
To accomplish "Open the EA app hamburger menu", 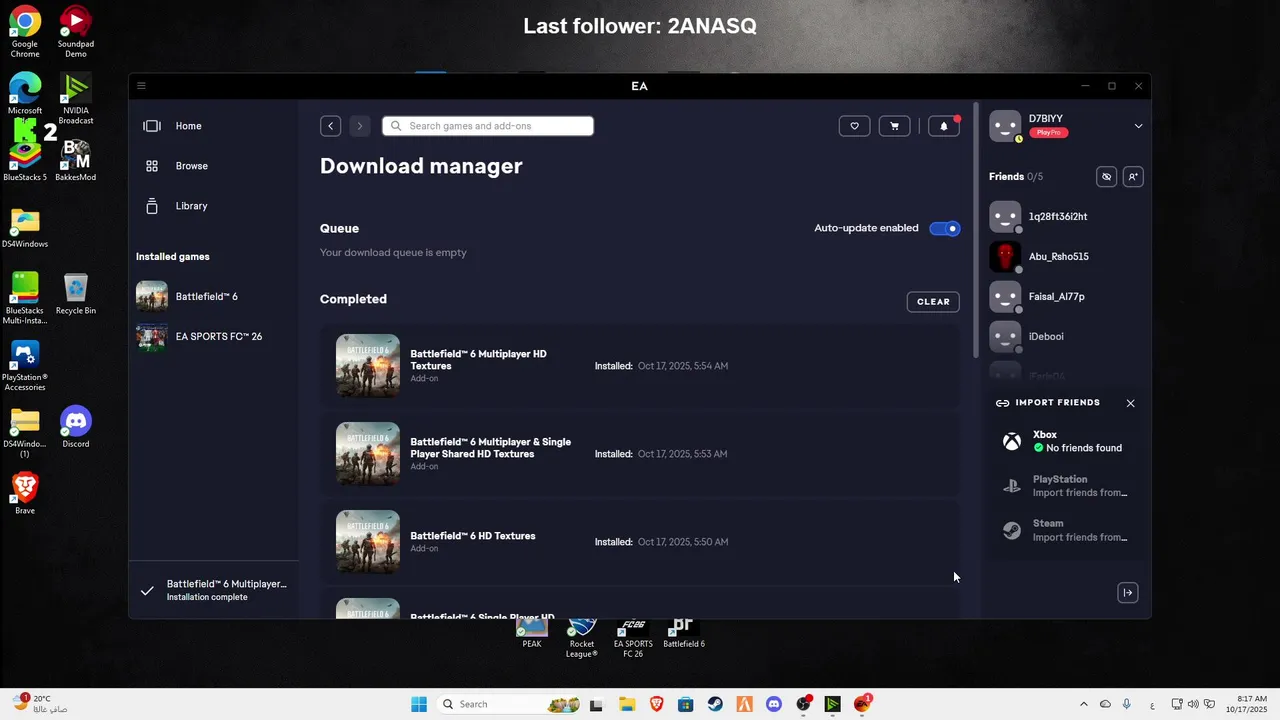I will pos(141,86).
